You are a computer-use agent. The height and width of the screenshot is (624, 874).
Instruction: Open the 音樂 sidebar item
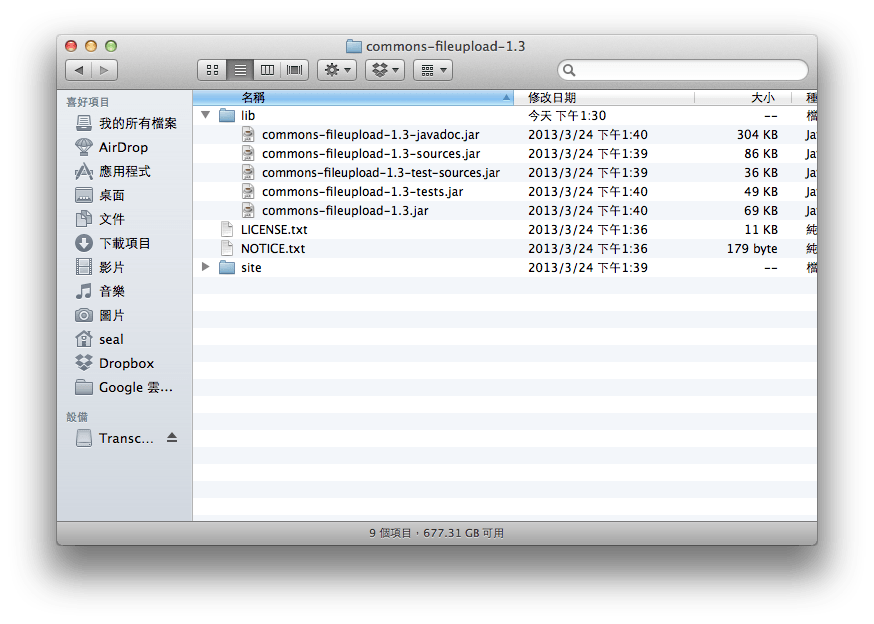click(110, 291)
